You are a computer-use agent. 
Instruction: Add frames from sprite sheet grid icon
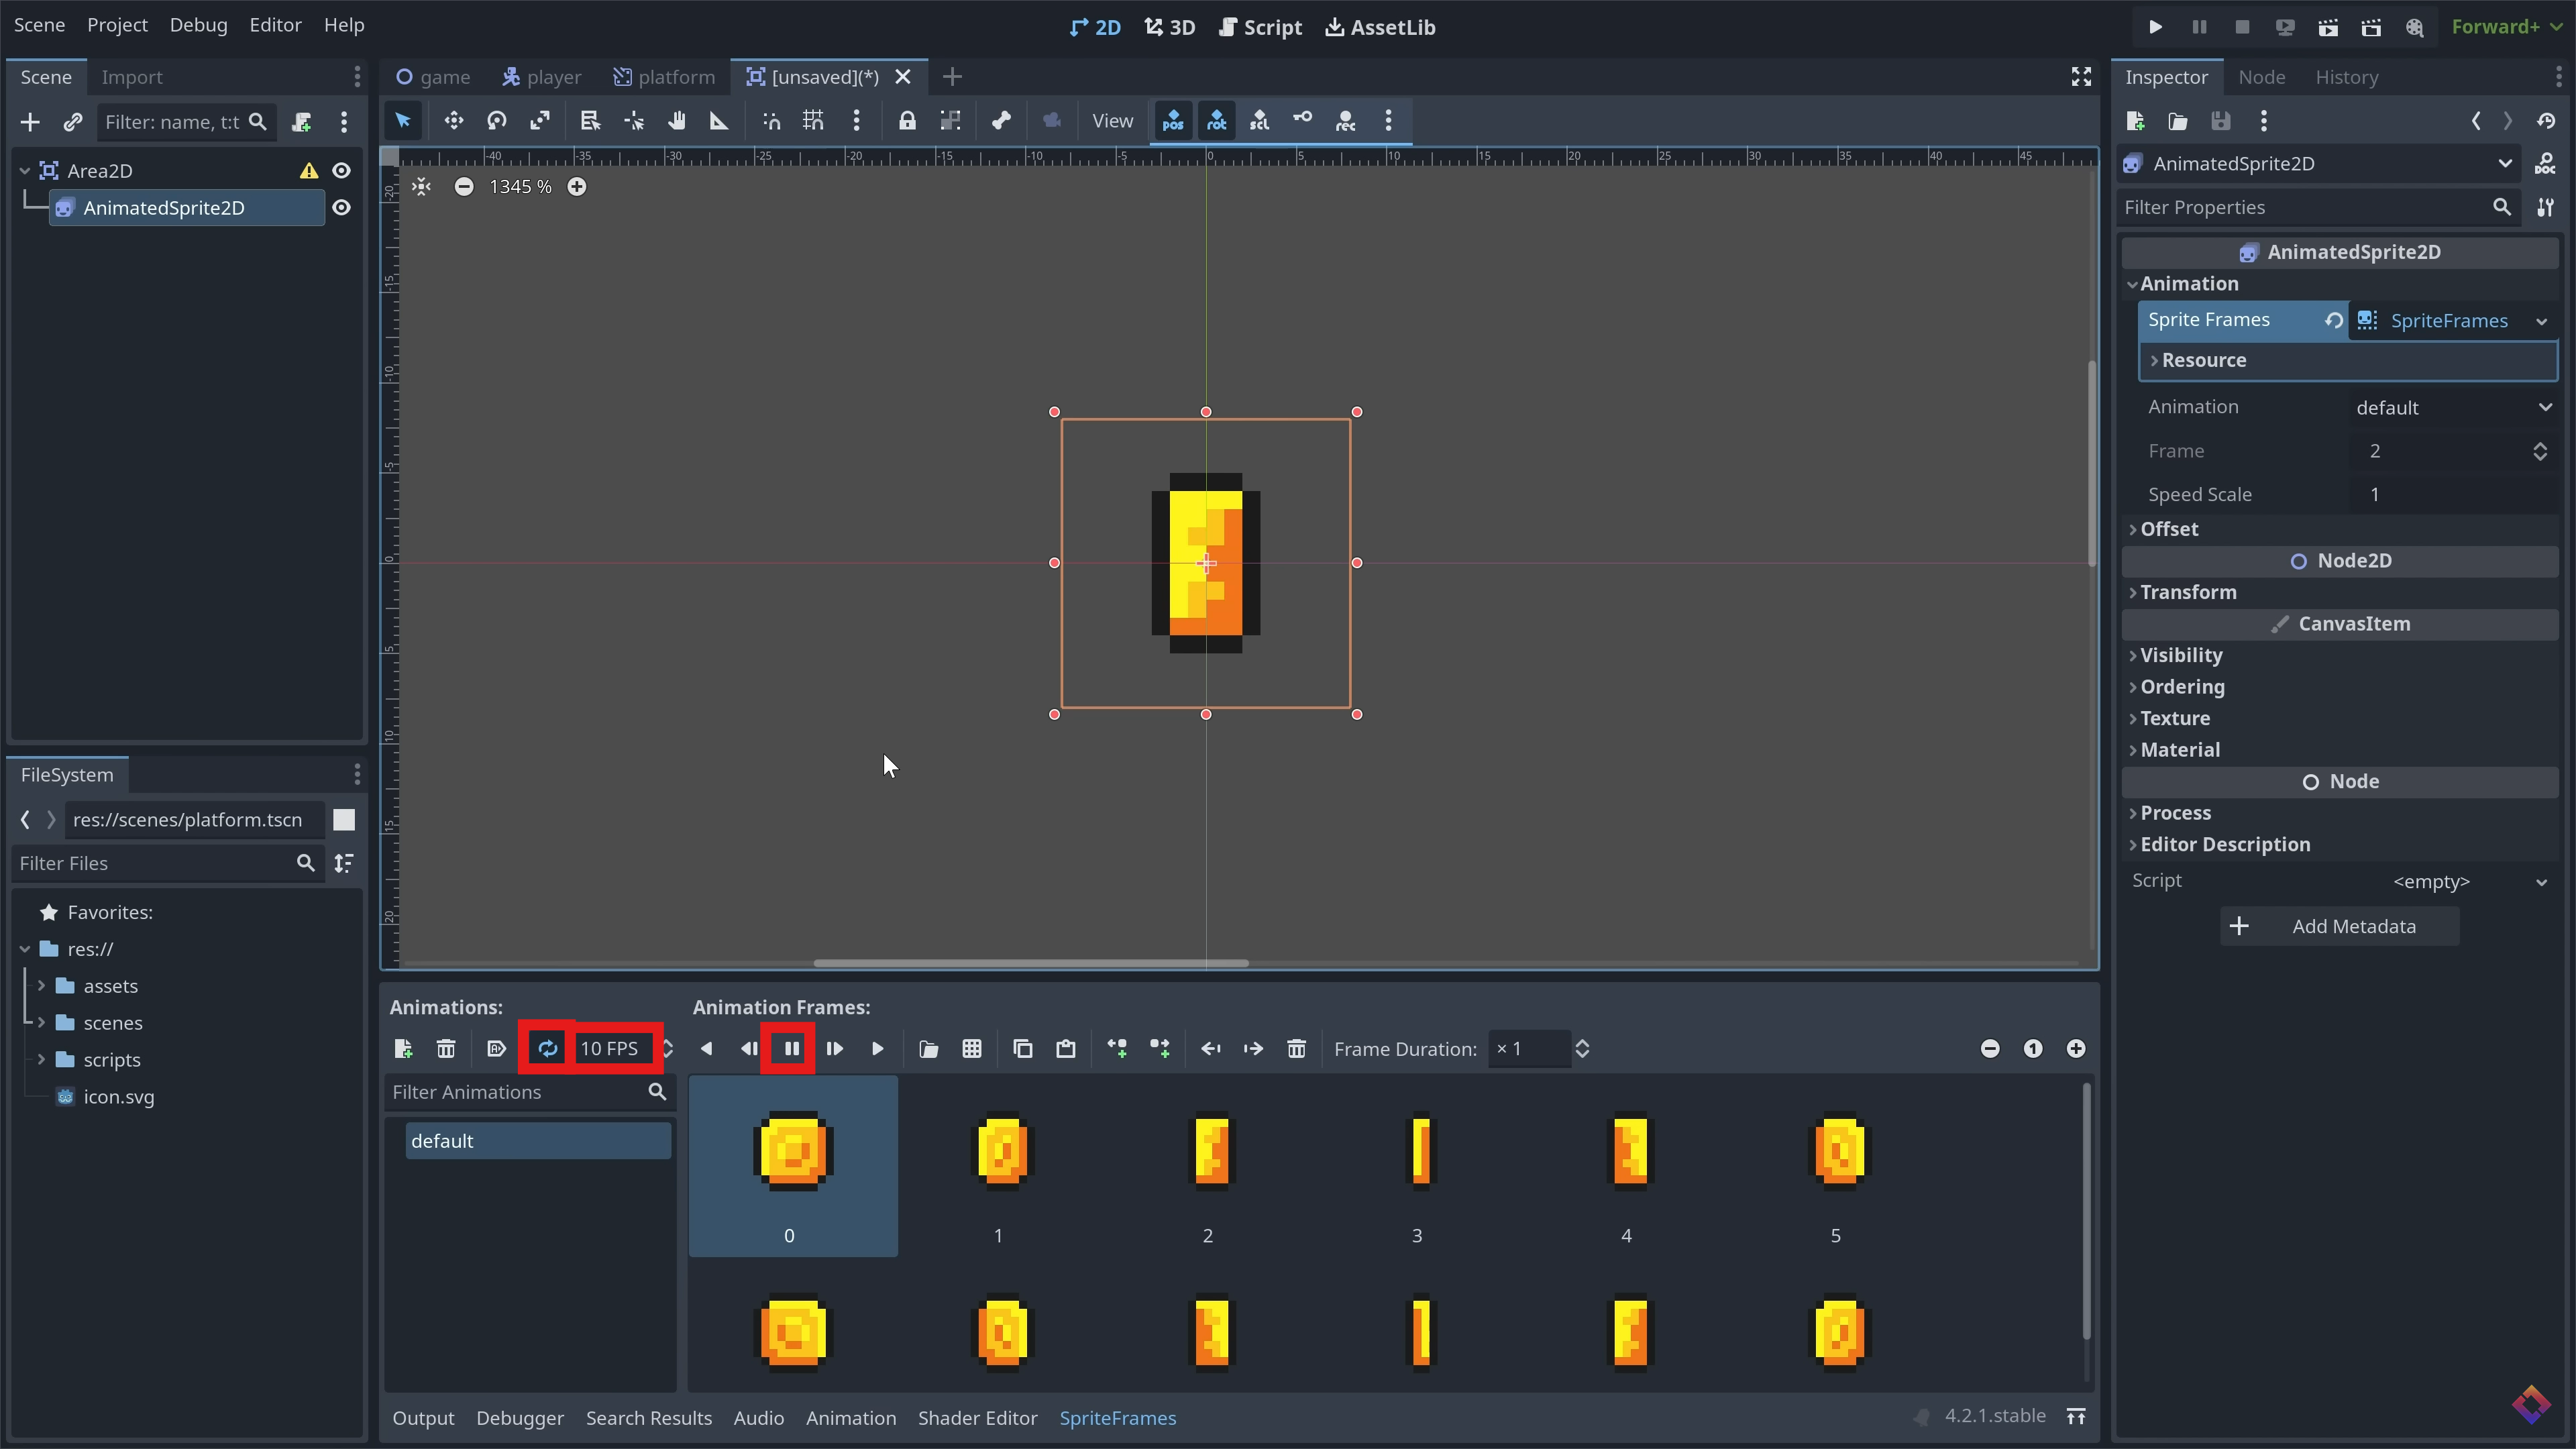coord(971,1049)
